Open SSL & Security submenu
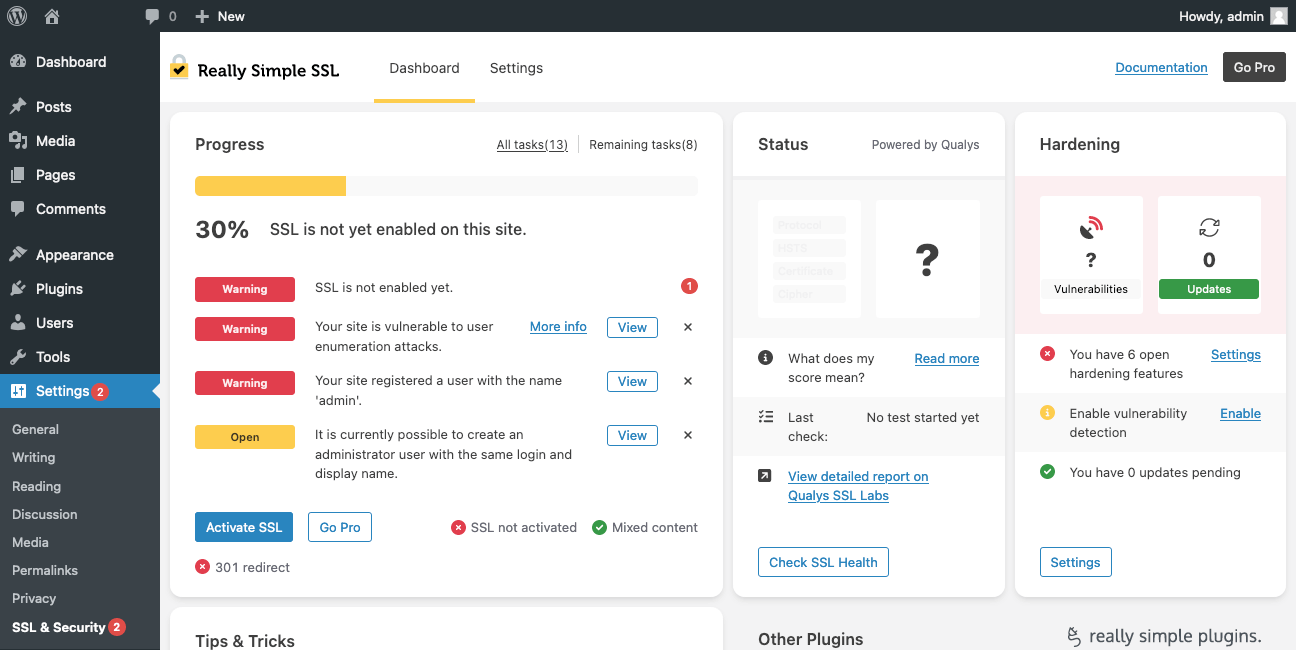Viewport: 1296px width, 650px height. click(x=68, y=627)
